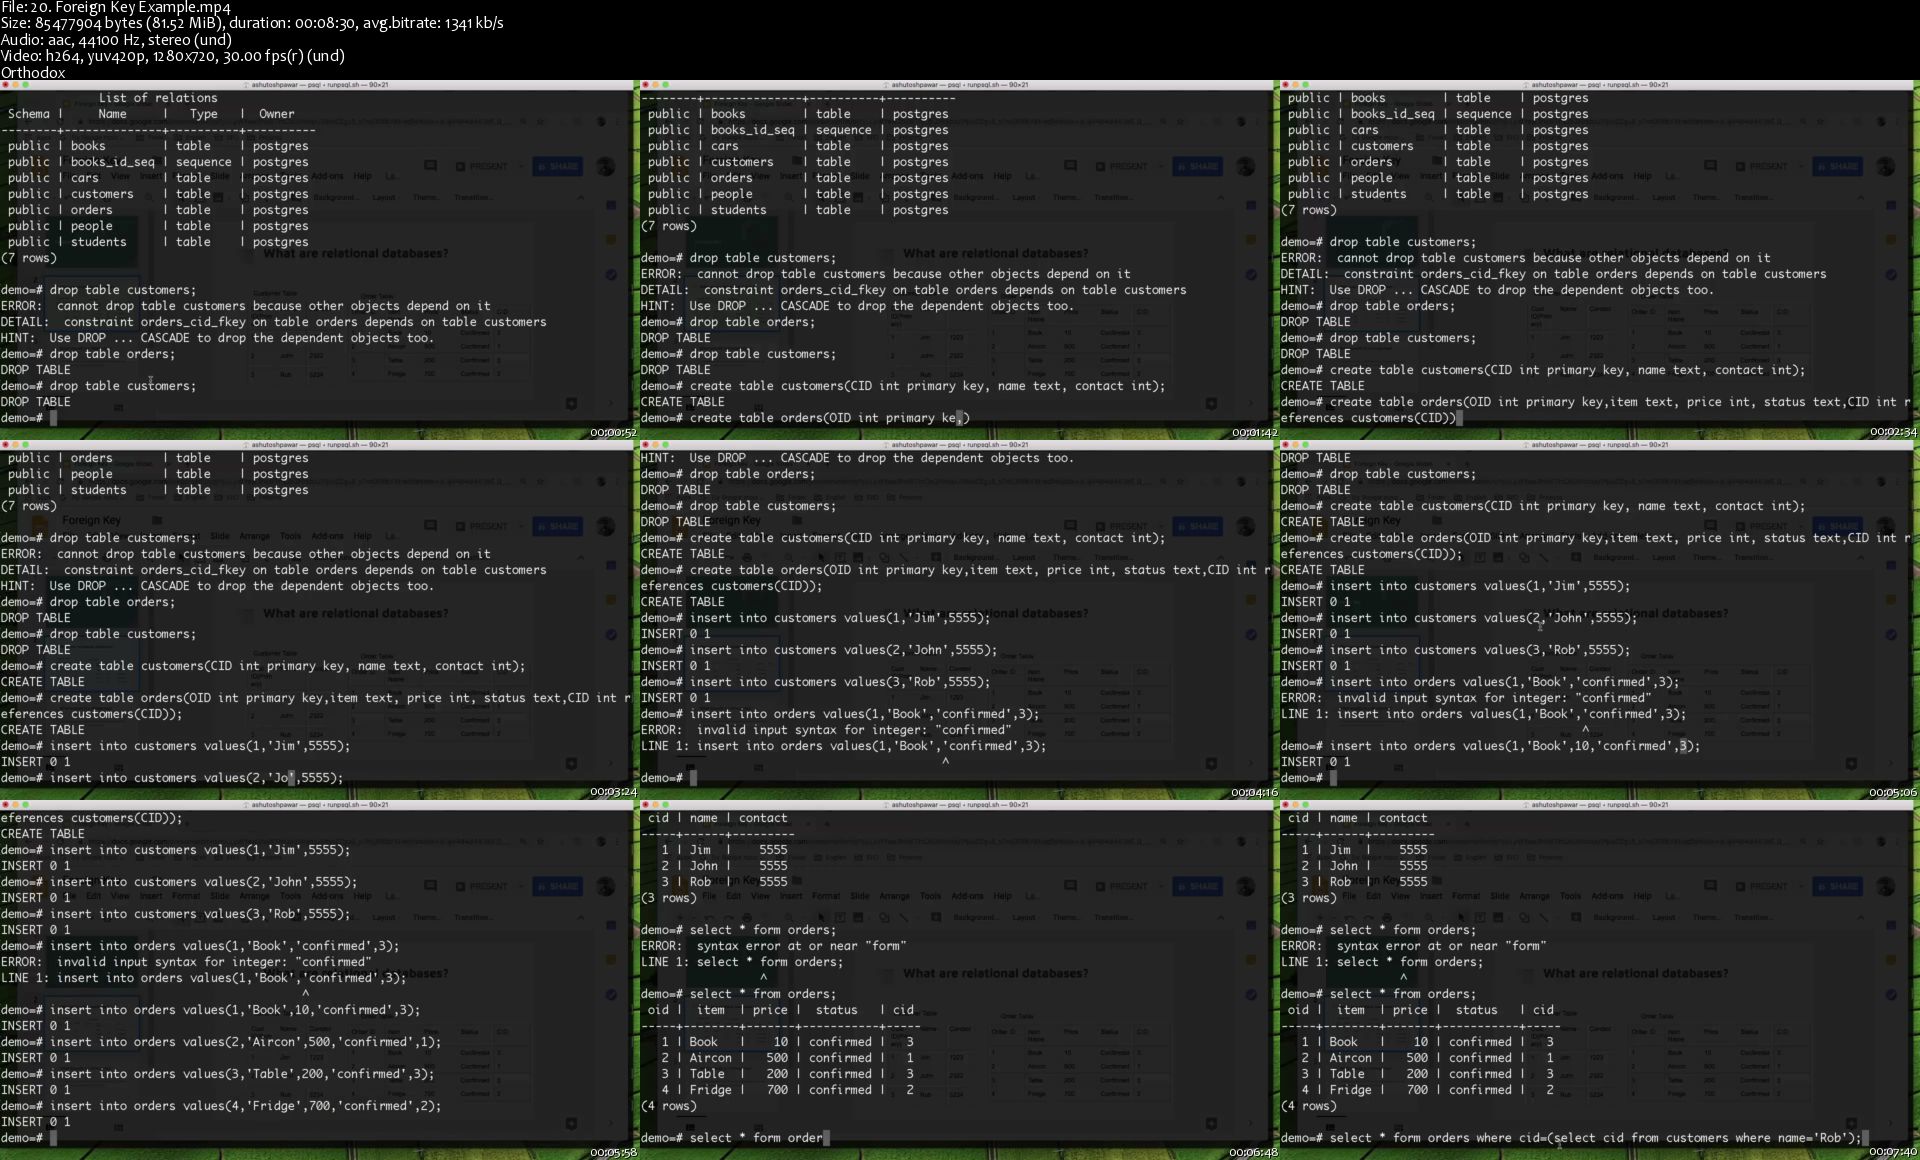
Task: Open the Arrange menu in 00:06:48 frame
Action: [894, 896]
